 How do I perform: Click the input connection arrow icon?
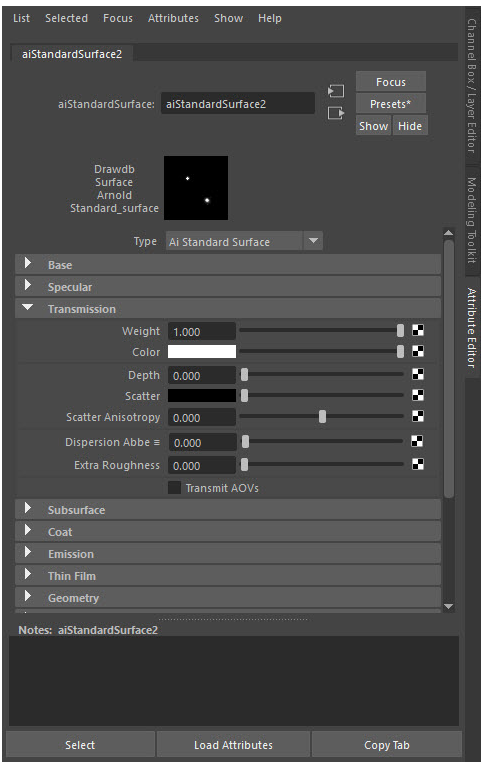(x=336, y=91)
